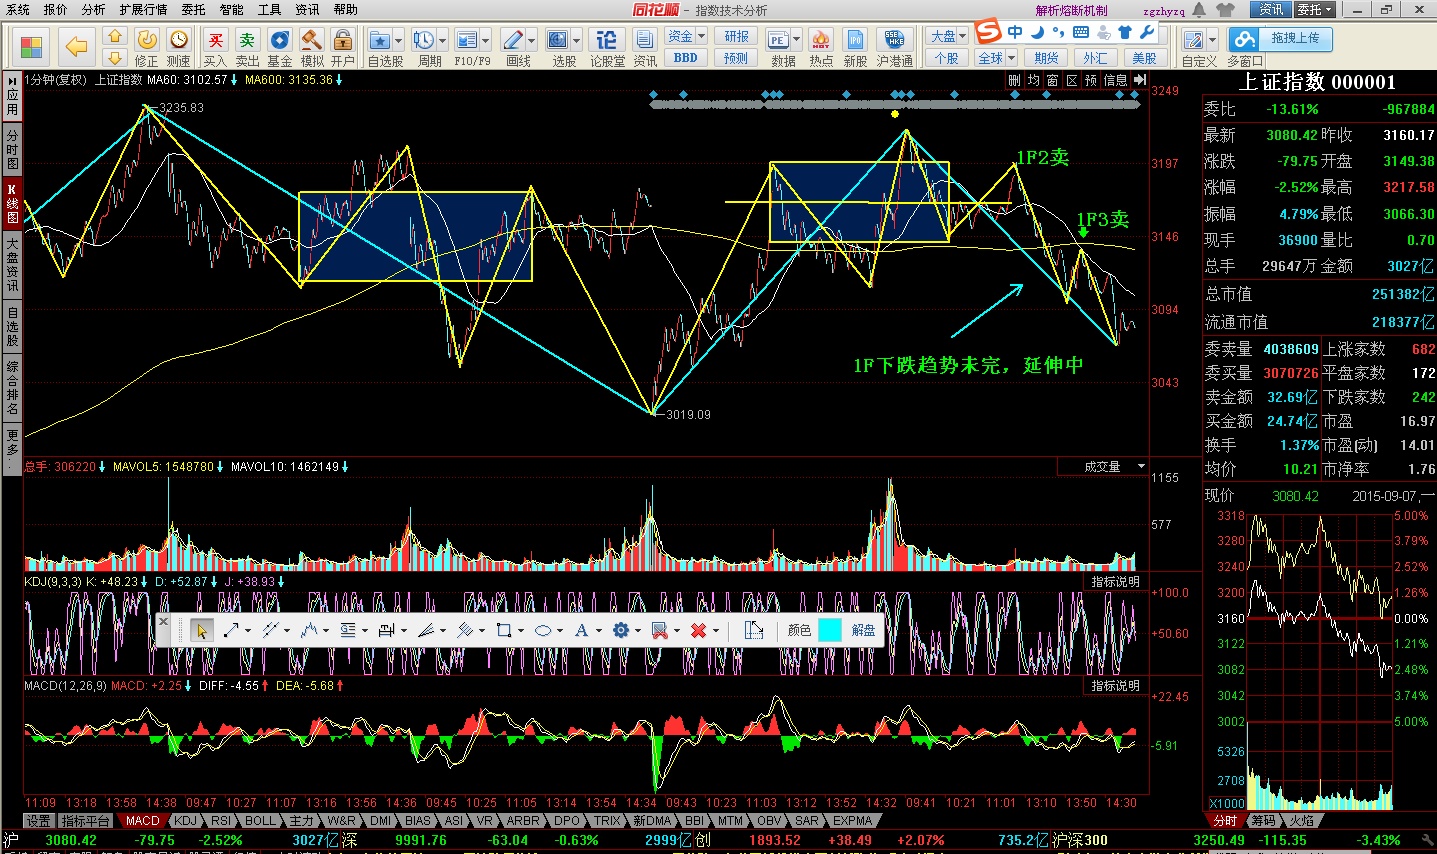This screenshot has height=854, width=1437.
Task: Open the 扩展行情 menu
Action: [x=143, y=10]
